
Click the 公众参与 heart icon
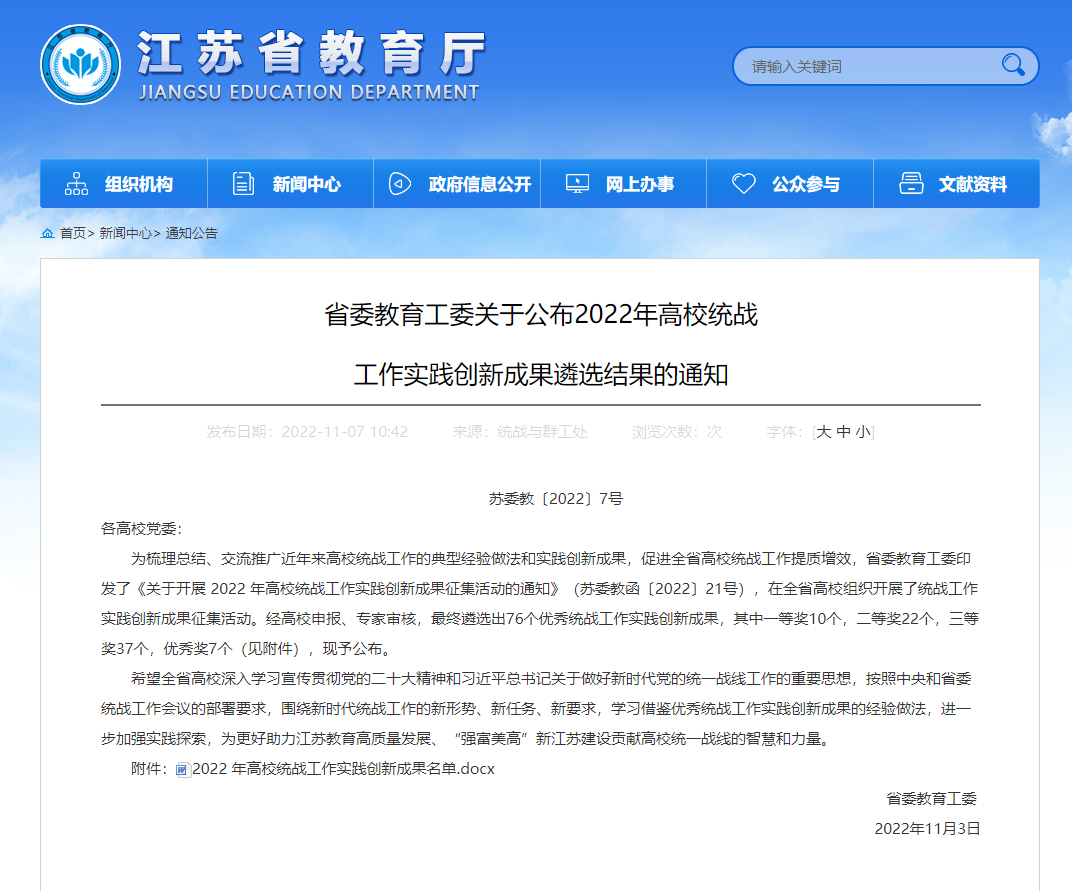[743, 184]
